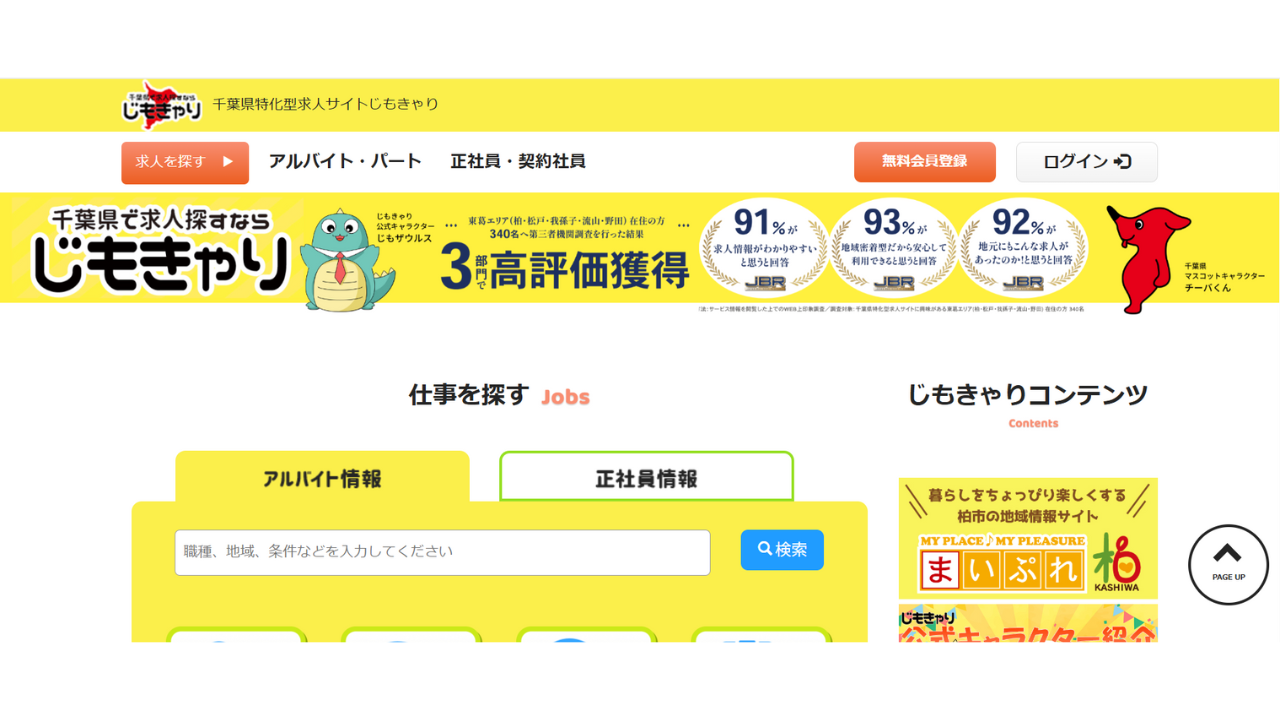This screenshot has height=720, width=1280.
Task: Focus the job keyword search field
Action: tap(442, 552)
